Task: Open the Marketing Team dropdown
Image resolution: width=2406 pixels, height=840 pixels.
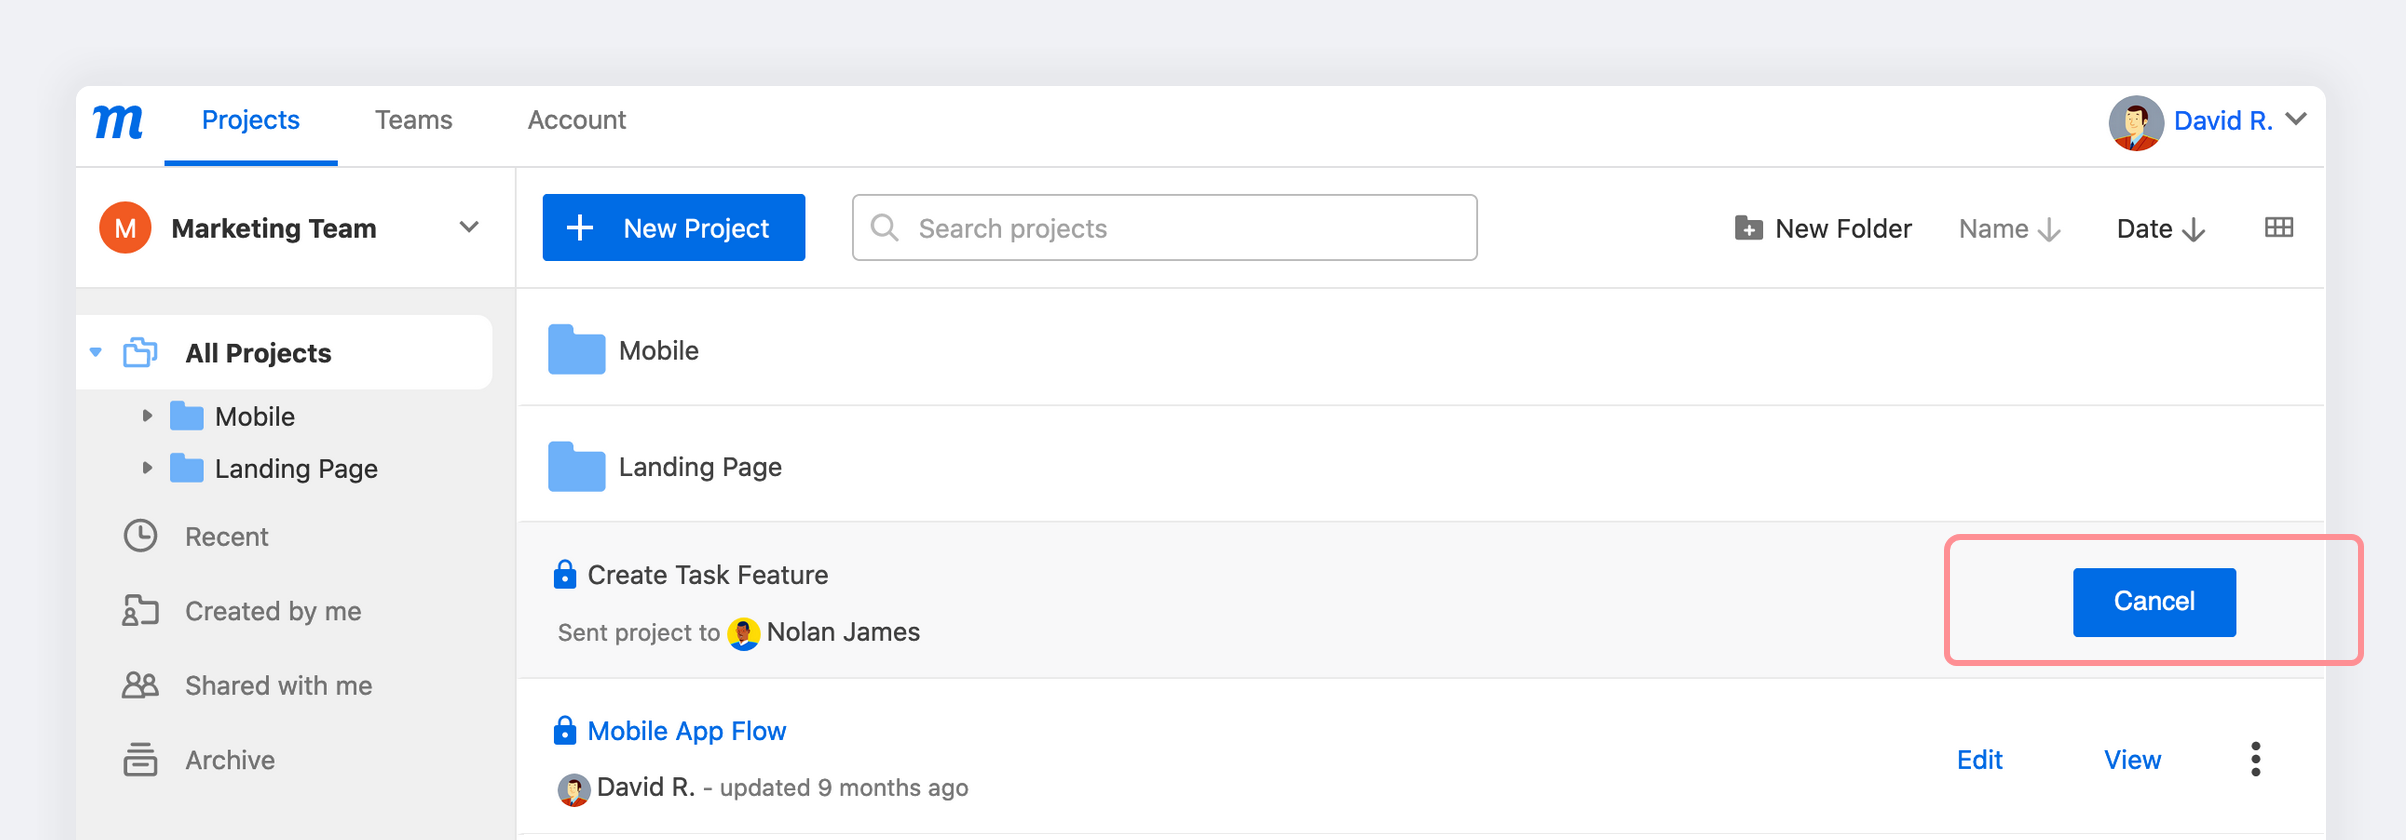Action: [468, 228]
